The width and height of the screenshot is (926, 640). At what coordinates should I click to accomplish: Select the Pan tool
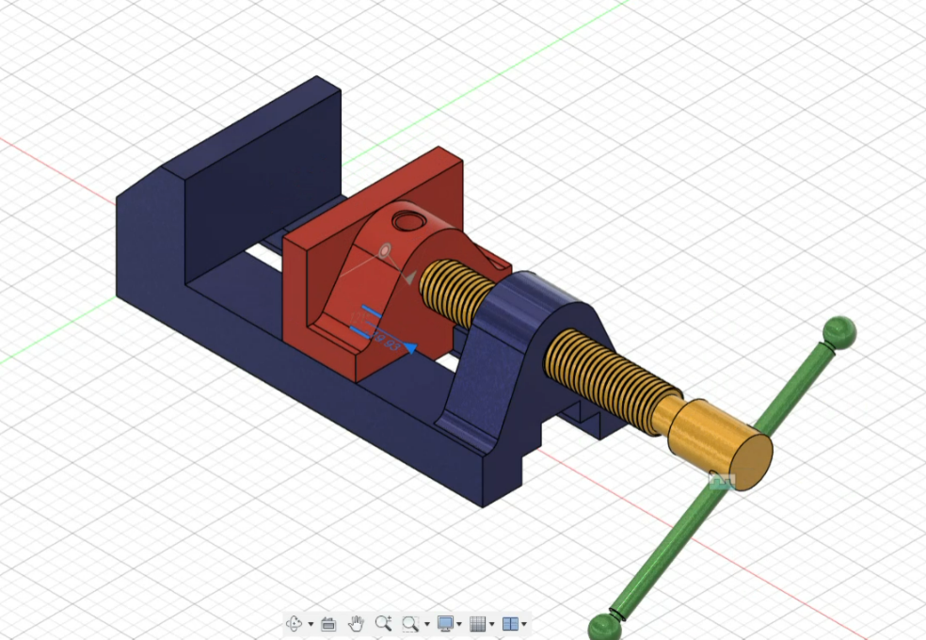[357, 622]
